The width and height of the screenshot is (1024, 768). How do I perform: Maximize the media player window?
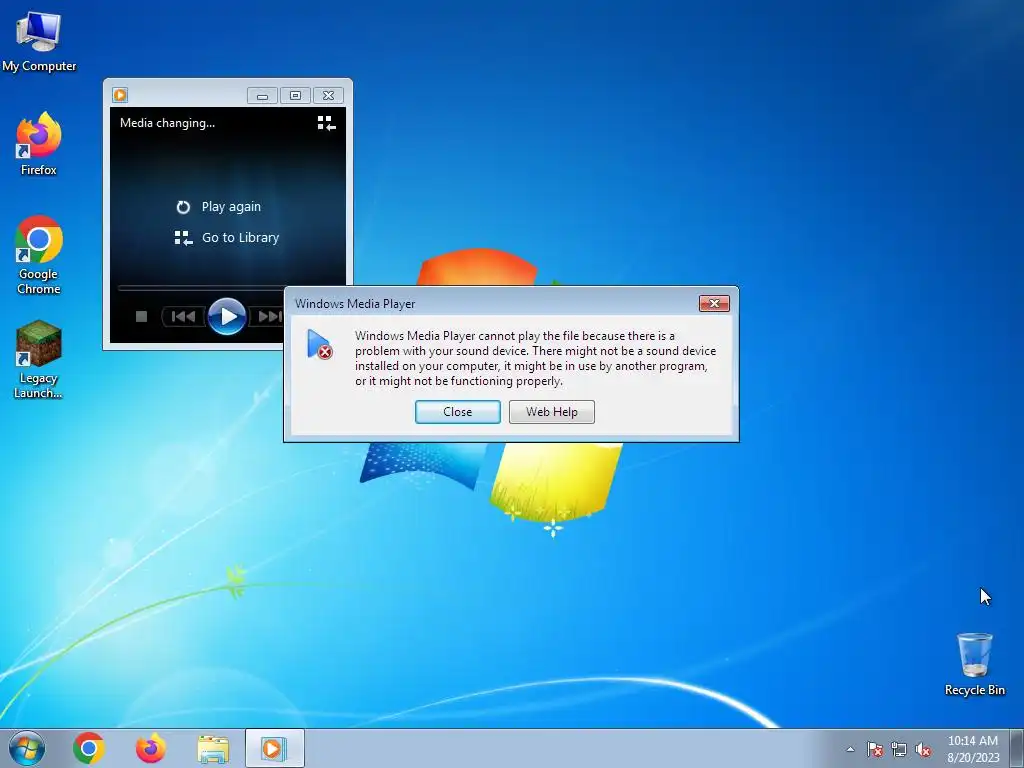coord(295,96)
